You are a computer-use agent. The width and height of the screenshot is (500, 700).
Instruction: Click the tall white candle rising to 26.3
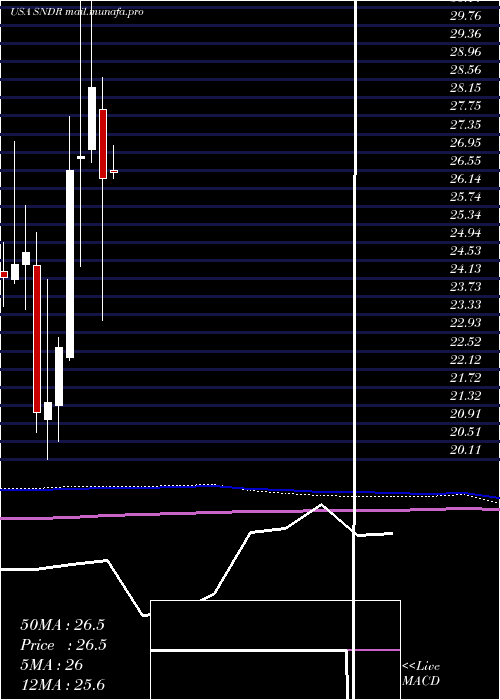pos(70,264)
